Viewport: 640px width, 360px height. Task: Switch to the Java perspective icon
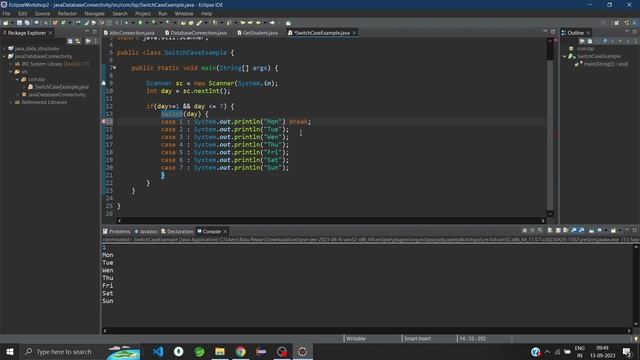[627, 22]
